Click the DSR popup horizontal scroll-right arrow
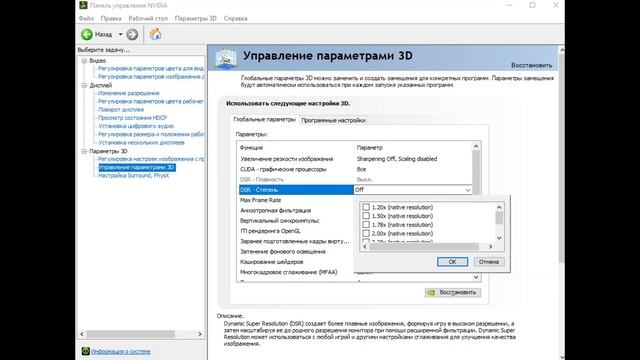 pyautogui.click(x=491, y=247)
